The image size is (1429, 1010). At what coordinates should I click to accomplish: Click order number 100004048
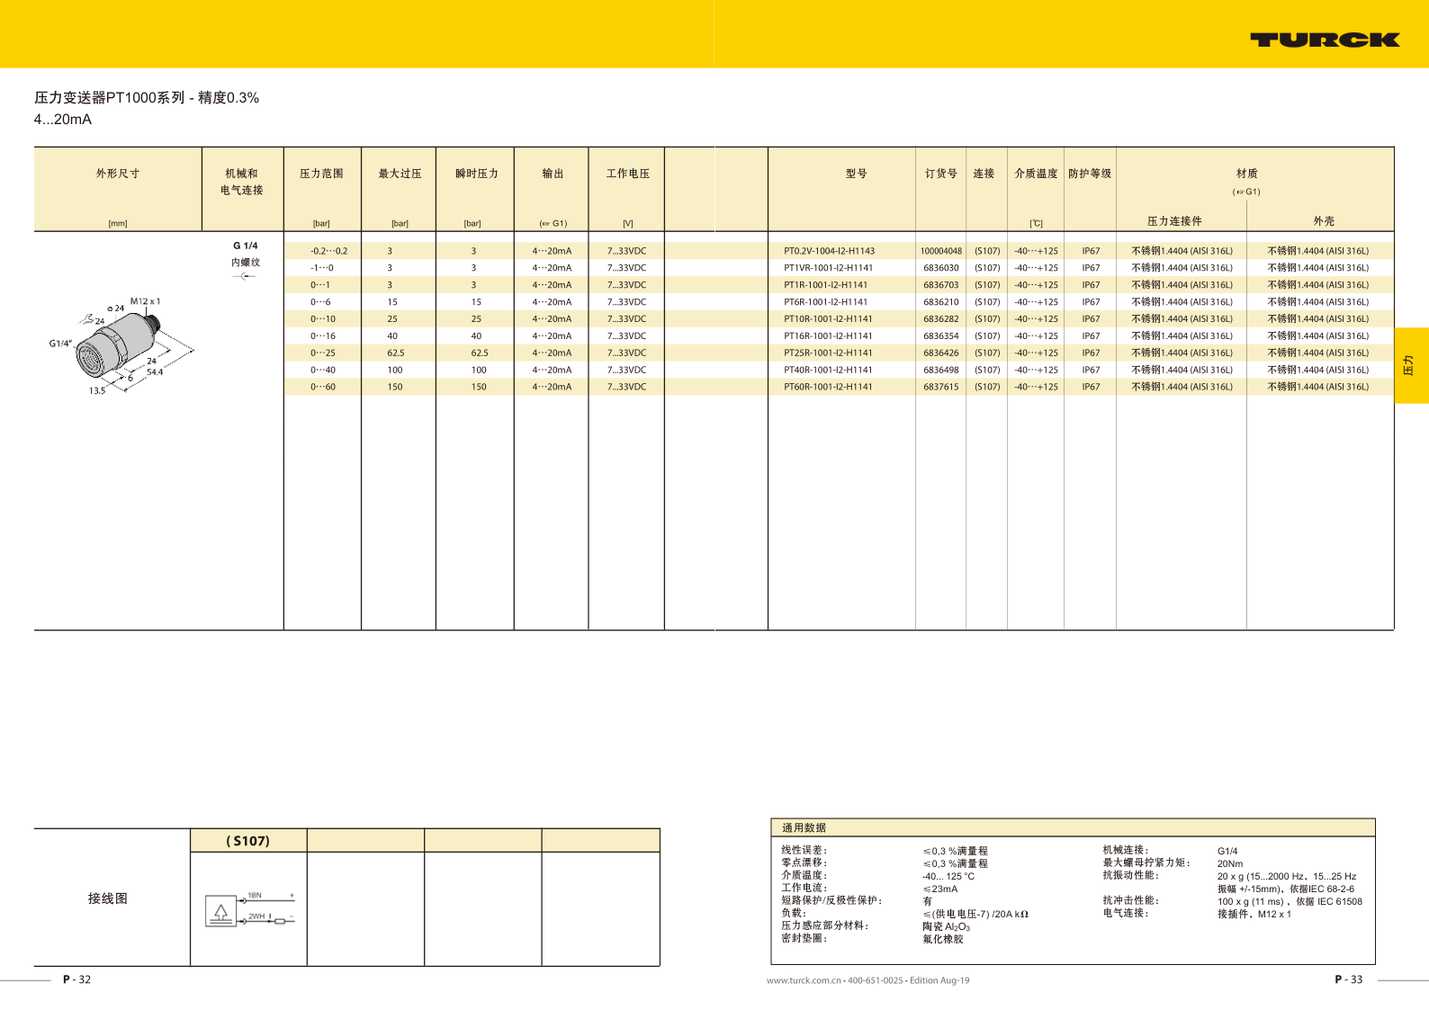(941, 251)
